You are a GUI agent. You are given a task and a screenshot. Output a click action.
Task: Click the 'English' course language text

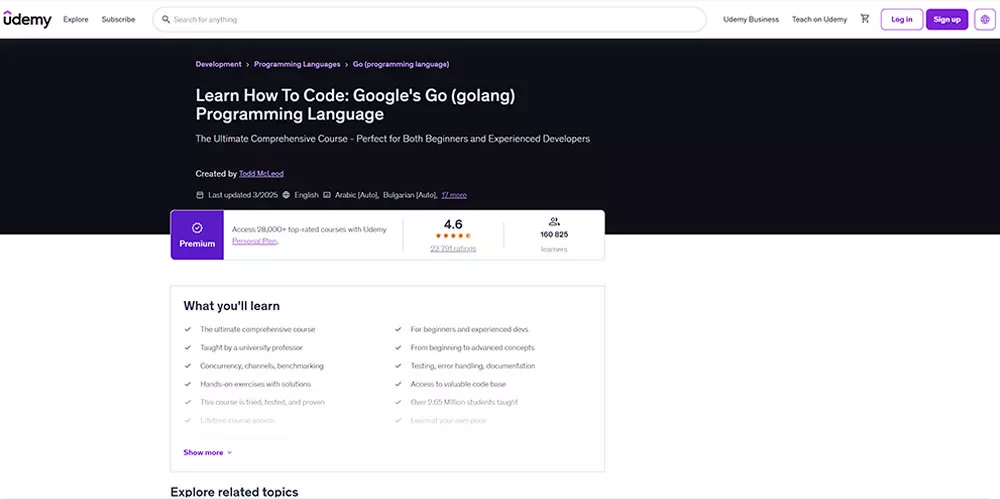[306, 195]
